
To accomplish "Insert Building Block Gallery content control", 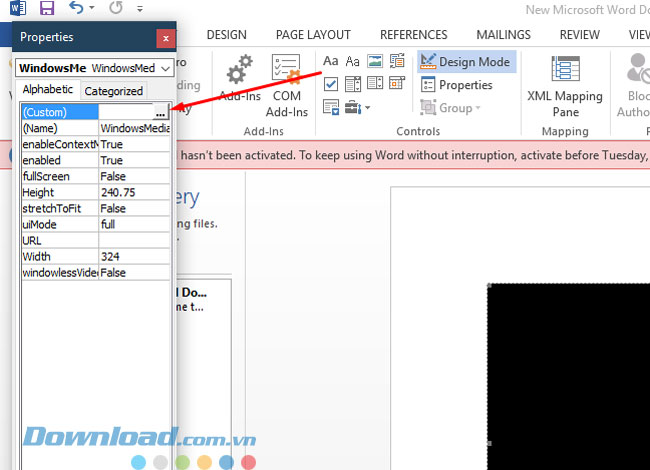I will click(397, 61).
